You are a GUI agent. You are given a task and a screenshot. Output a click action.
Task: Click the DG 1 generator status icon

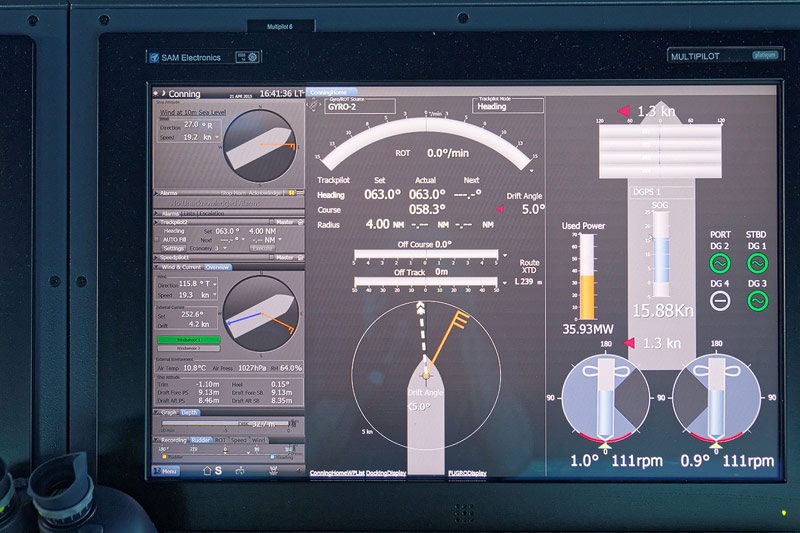(757, 263)
